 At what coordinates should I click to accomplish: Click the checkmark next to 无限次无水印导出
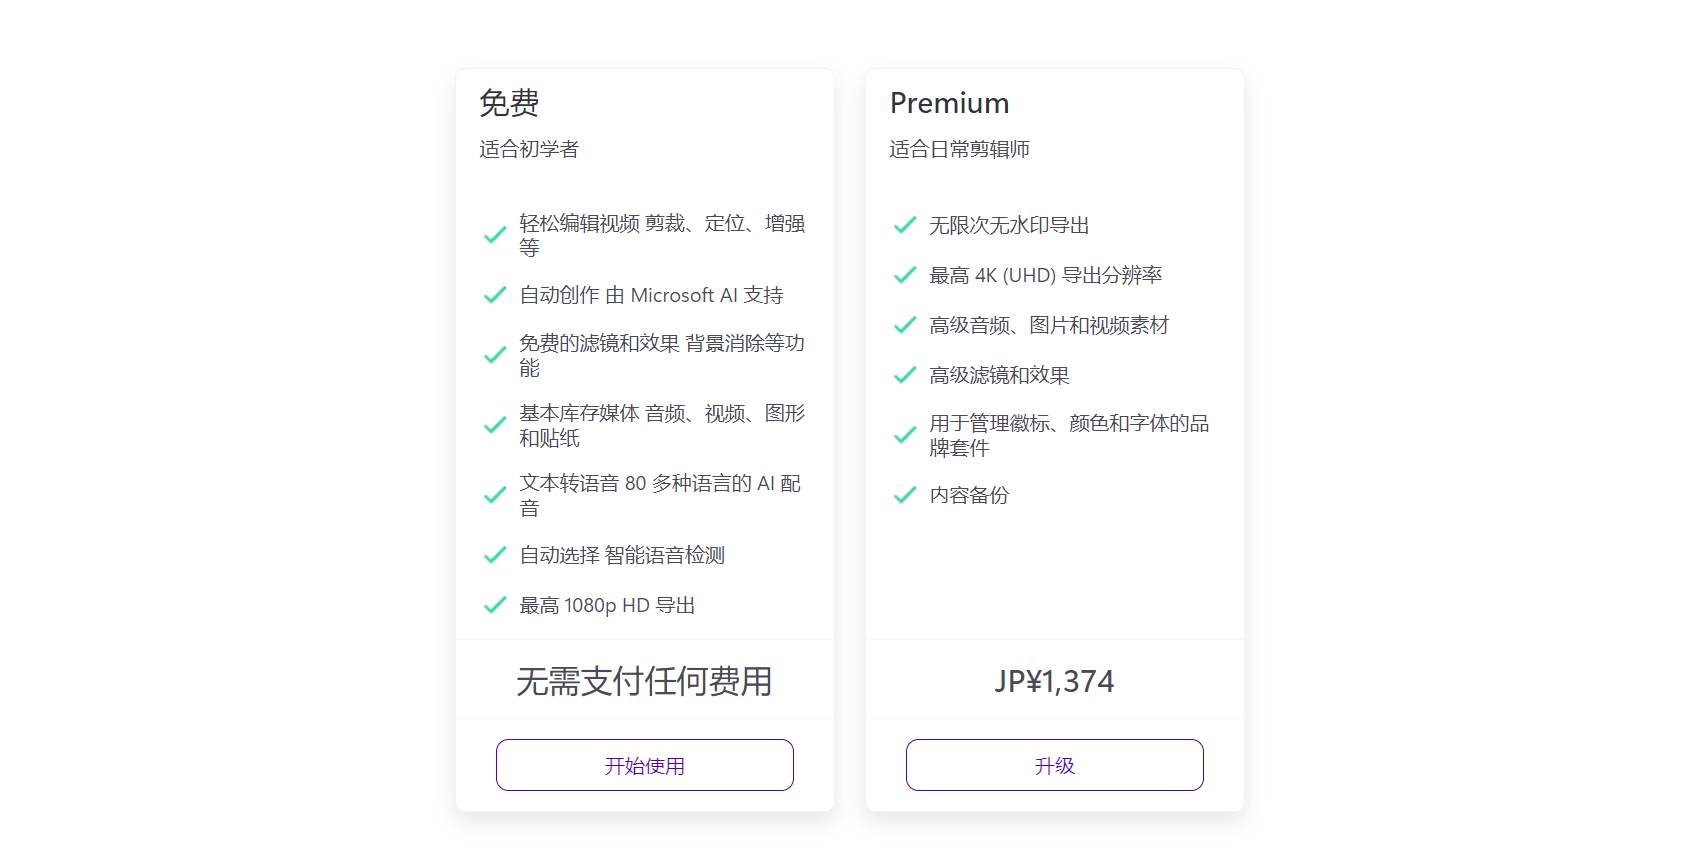pos(905,224)
